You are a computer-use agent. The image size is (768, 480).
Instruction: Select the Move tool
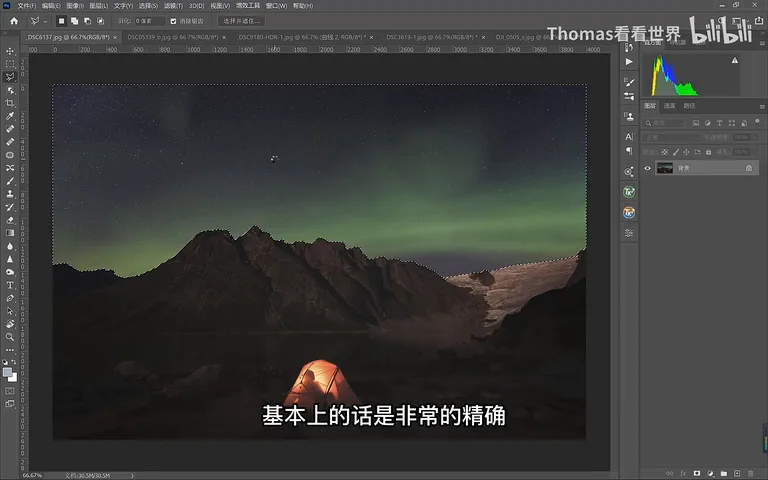[10, 51]
